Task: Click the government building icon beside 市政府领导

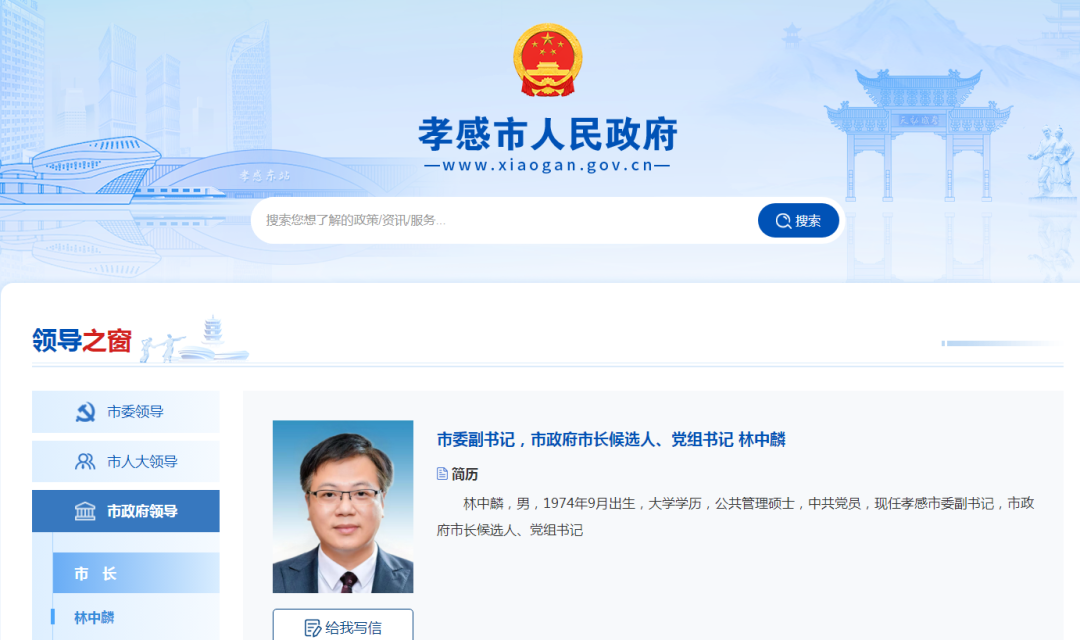Action: (x=85, y=511)
